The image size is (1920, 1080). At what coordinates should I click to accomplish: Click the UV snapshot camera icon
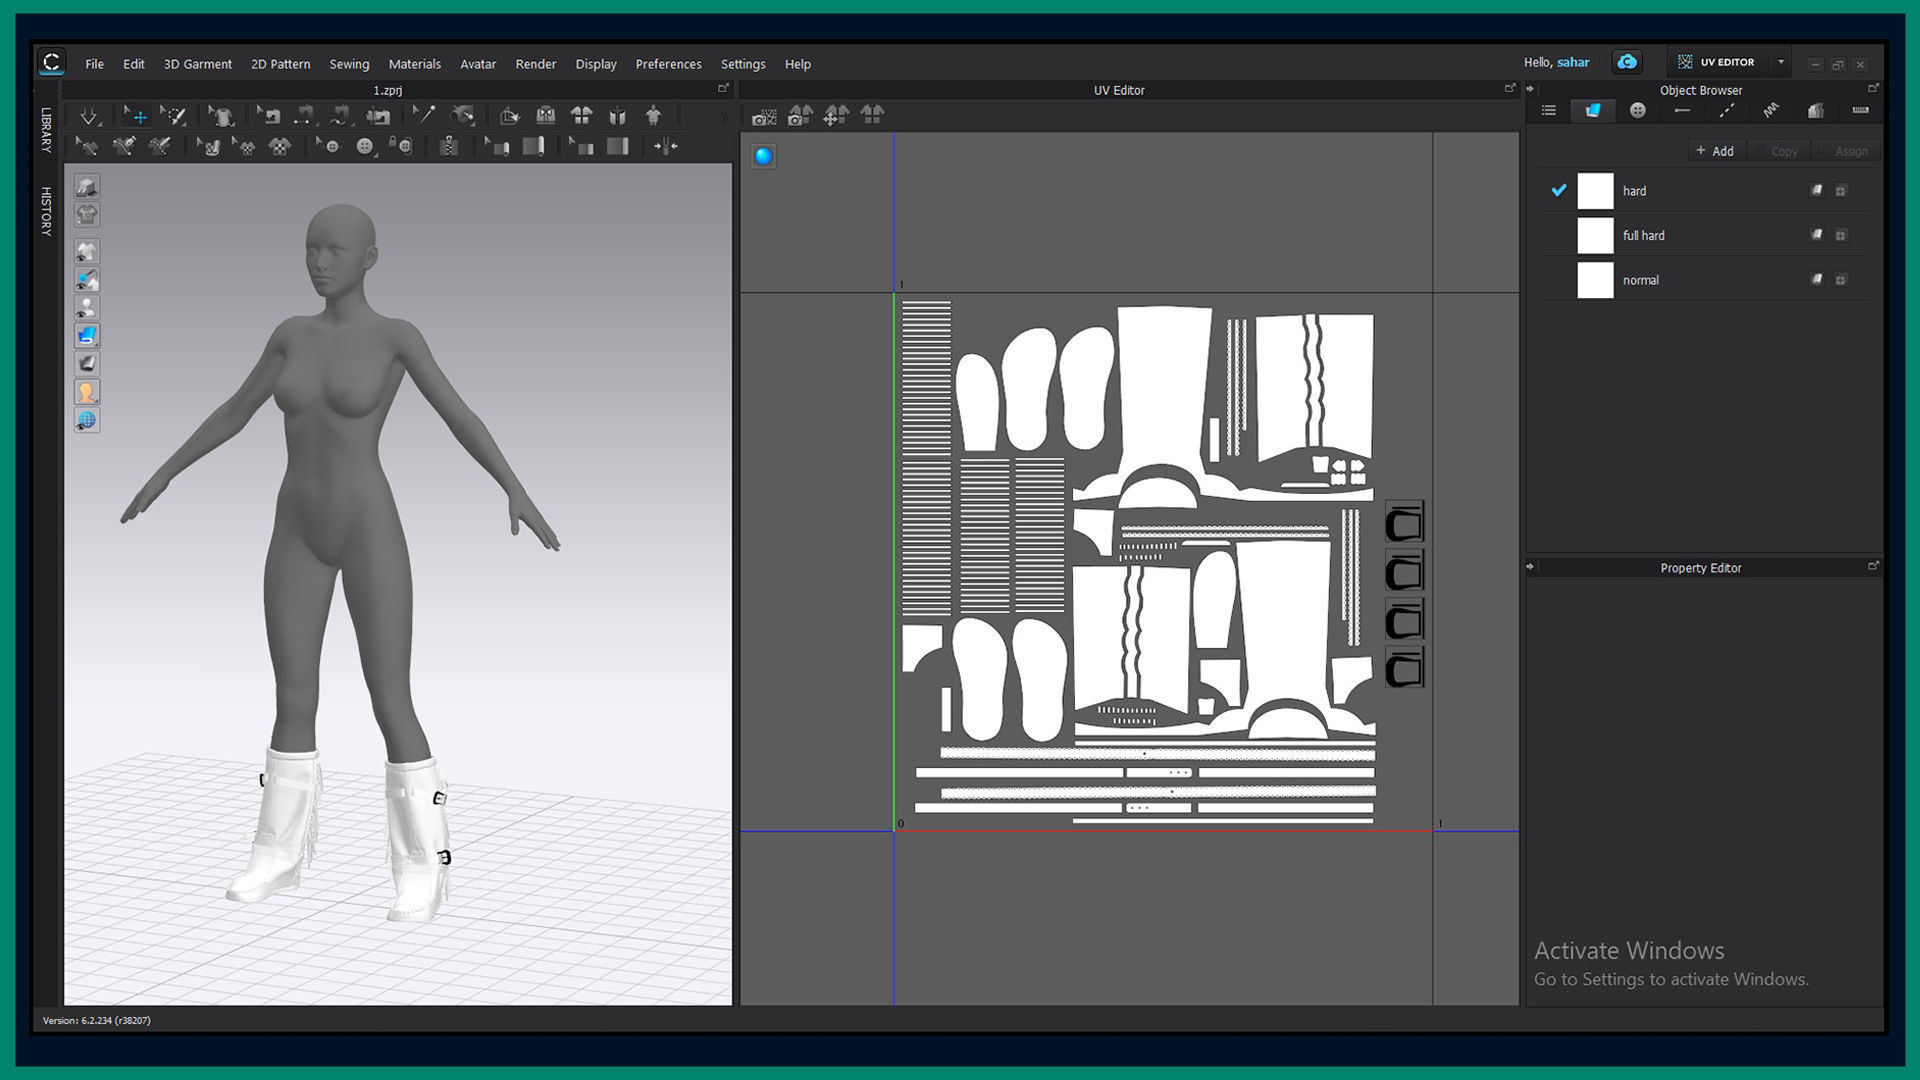coord(764,117)
